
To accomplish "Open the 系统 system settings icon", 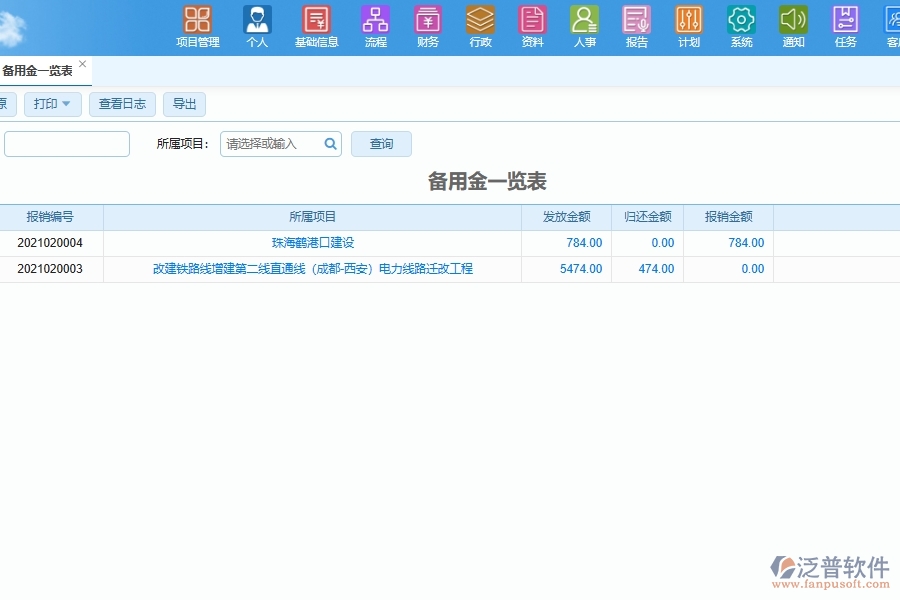I will click(x=740, y=27).
